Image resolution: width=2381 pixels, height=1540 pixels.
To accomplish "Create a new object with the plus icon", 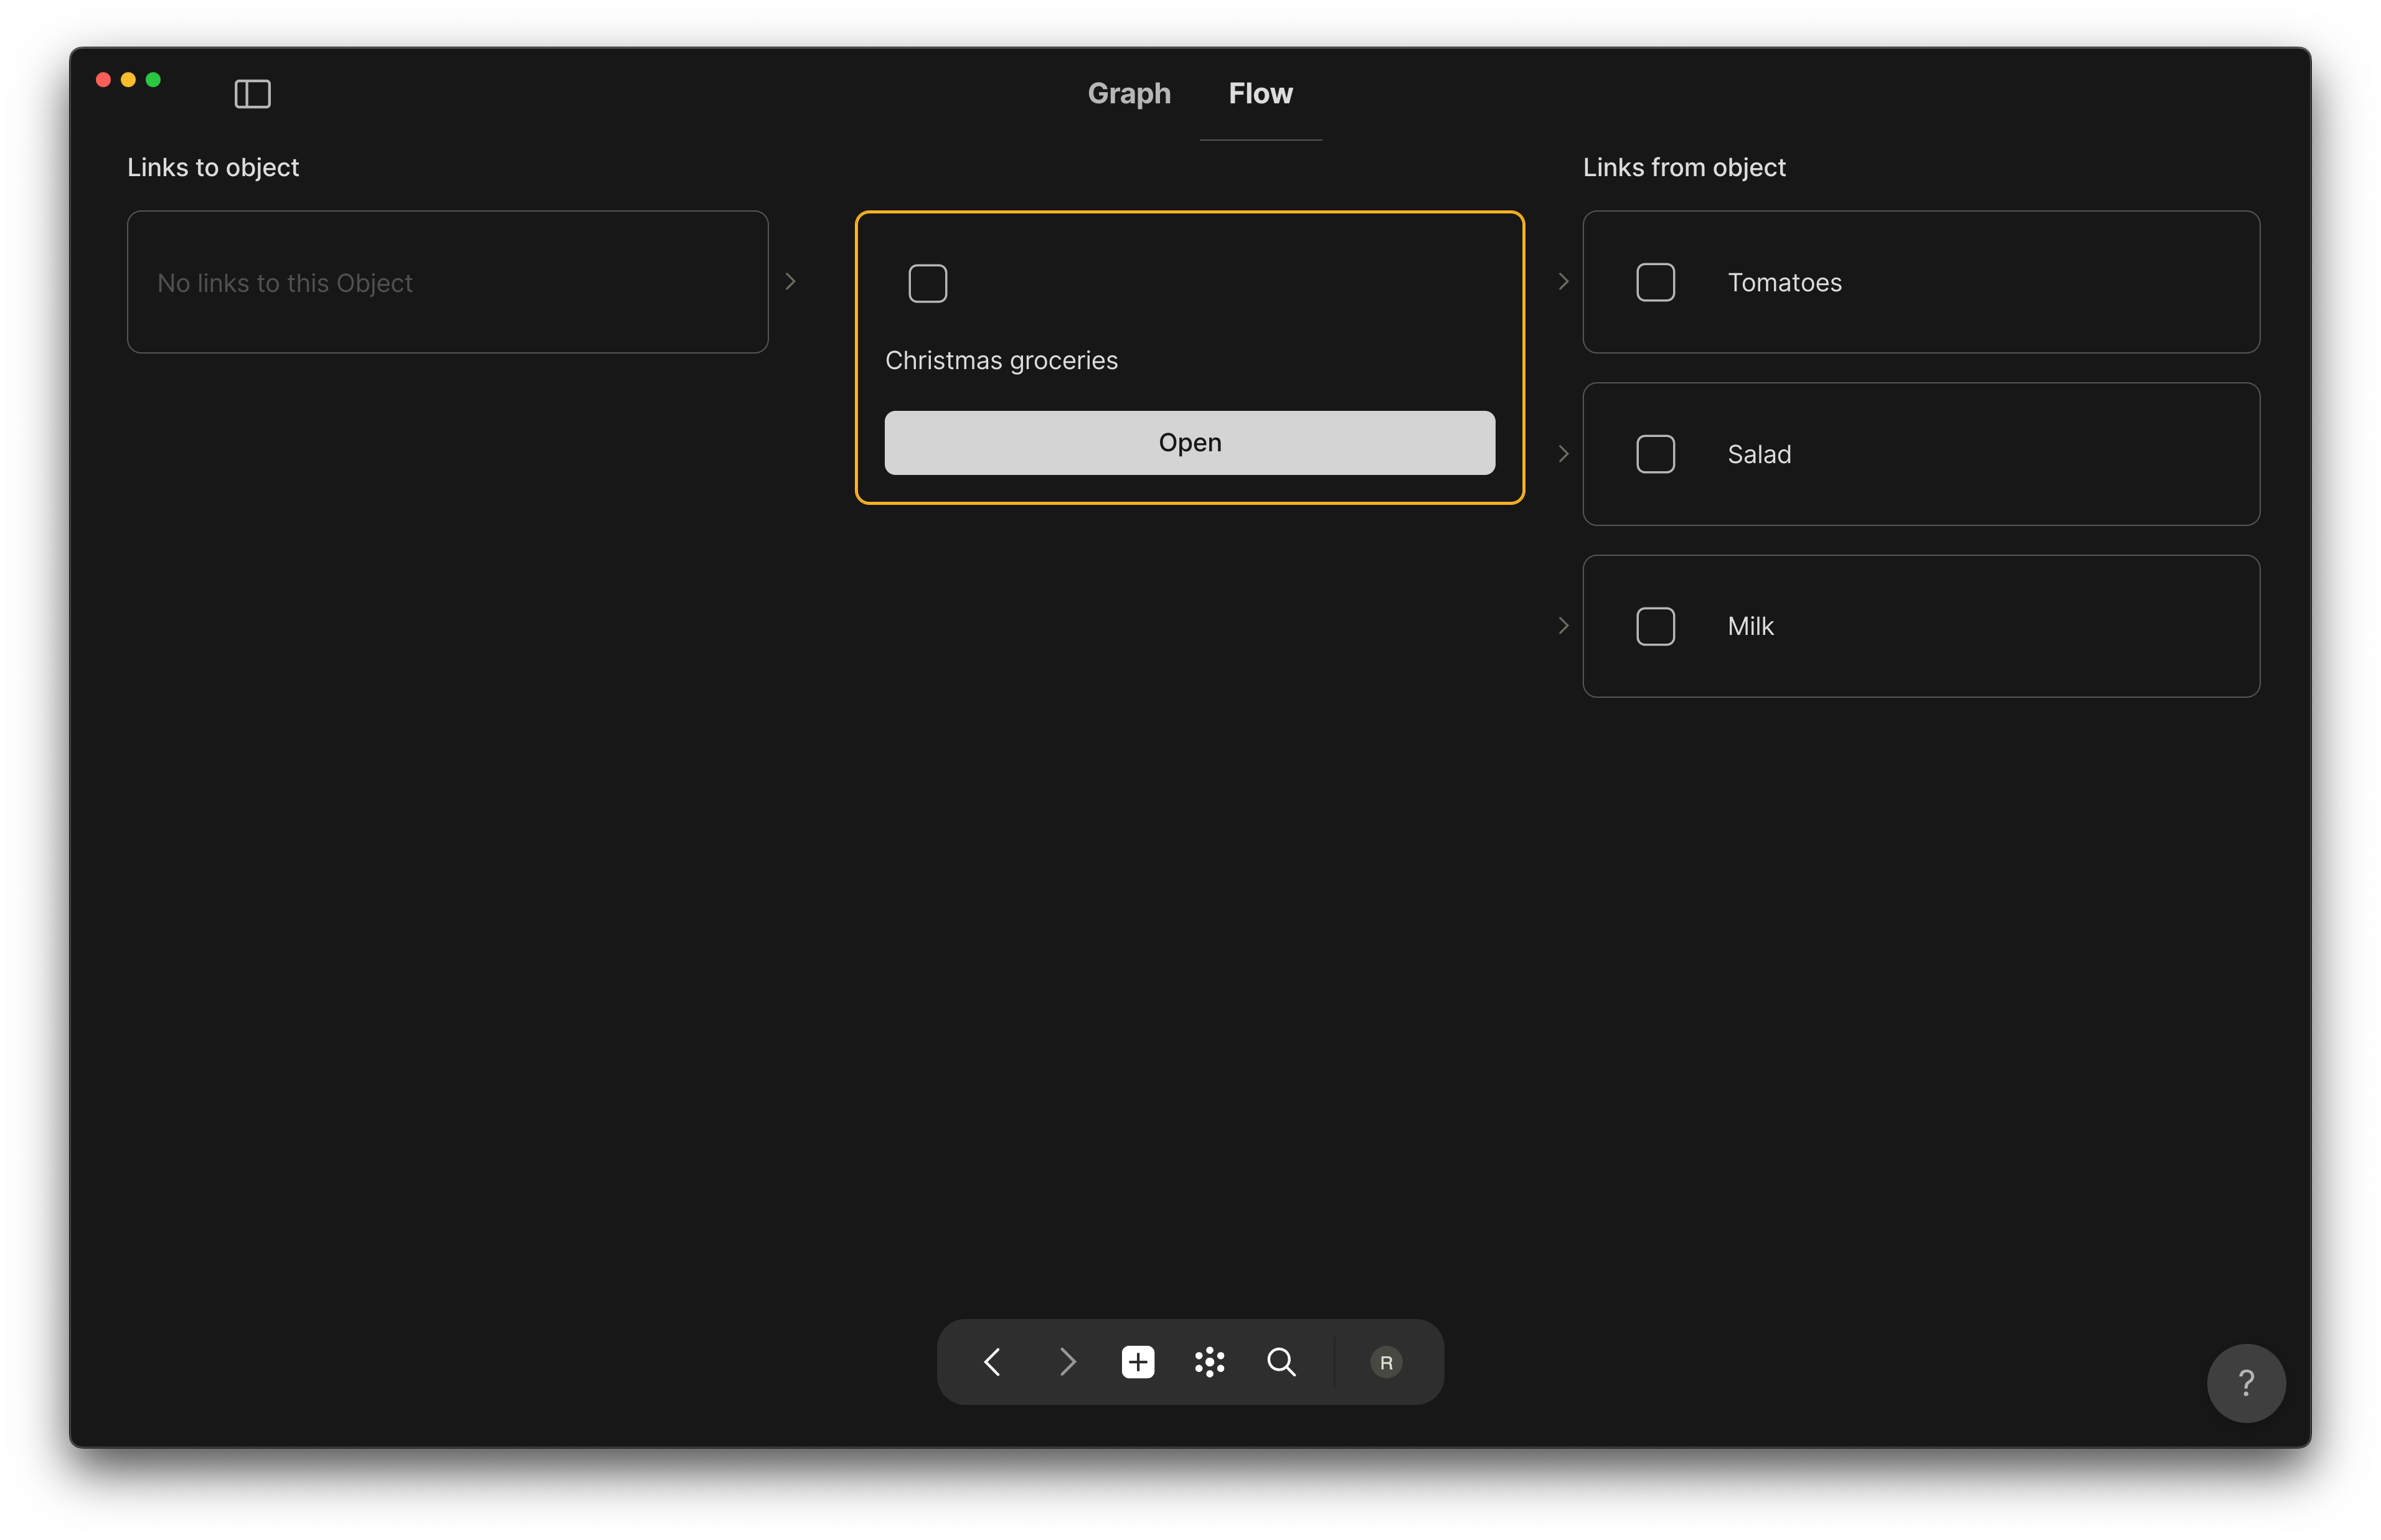I will click(x=1138, y=1361).
